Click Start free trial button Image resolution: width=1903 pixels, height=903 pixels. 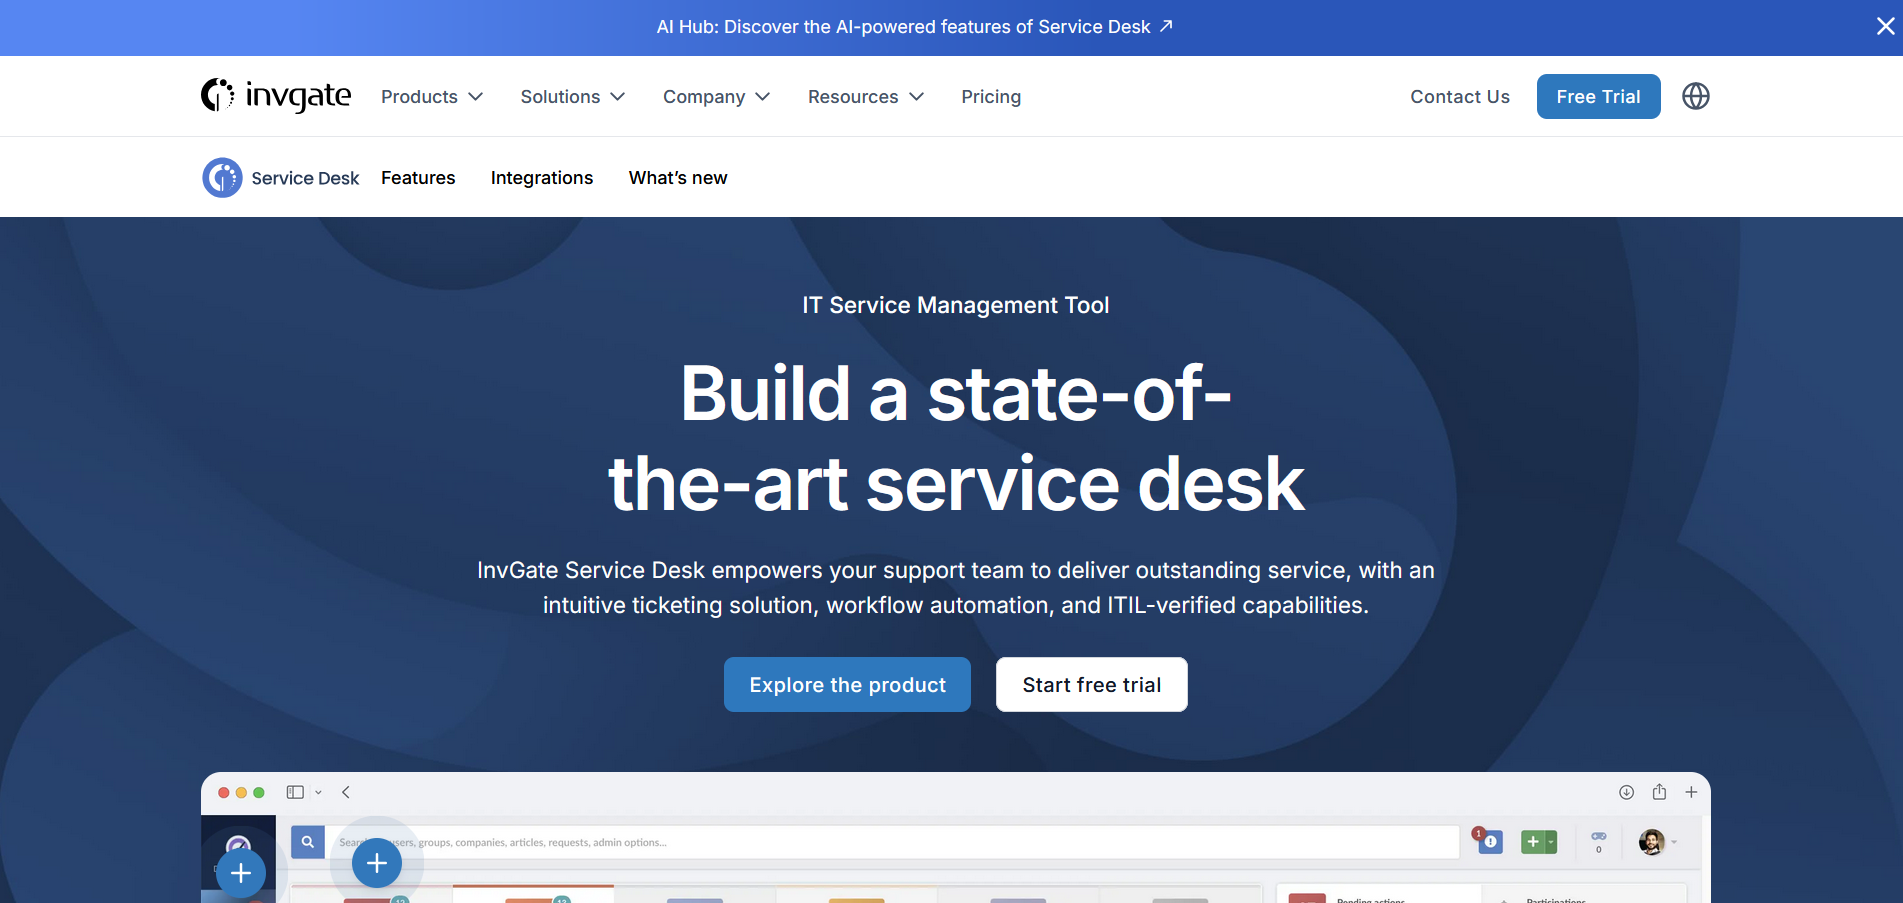click(1092, 685)
